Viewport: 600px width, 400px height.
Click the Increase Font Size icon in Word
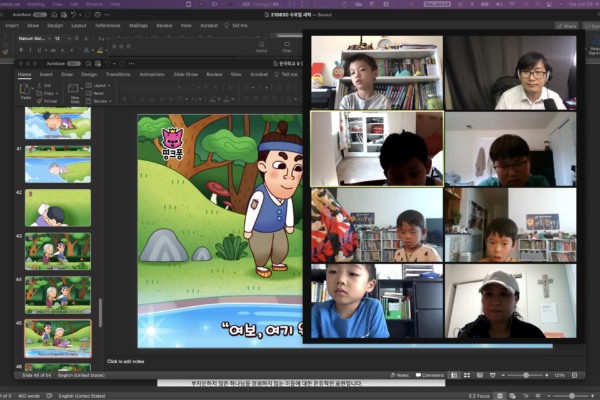(x=77, y=39)
